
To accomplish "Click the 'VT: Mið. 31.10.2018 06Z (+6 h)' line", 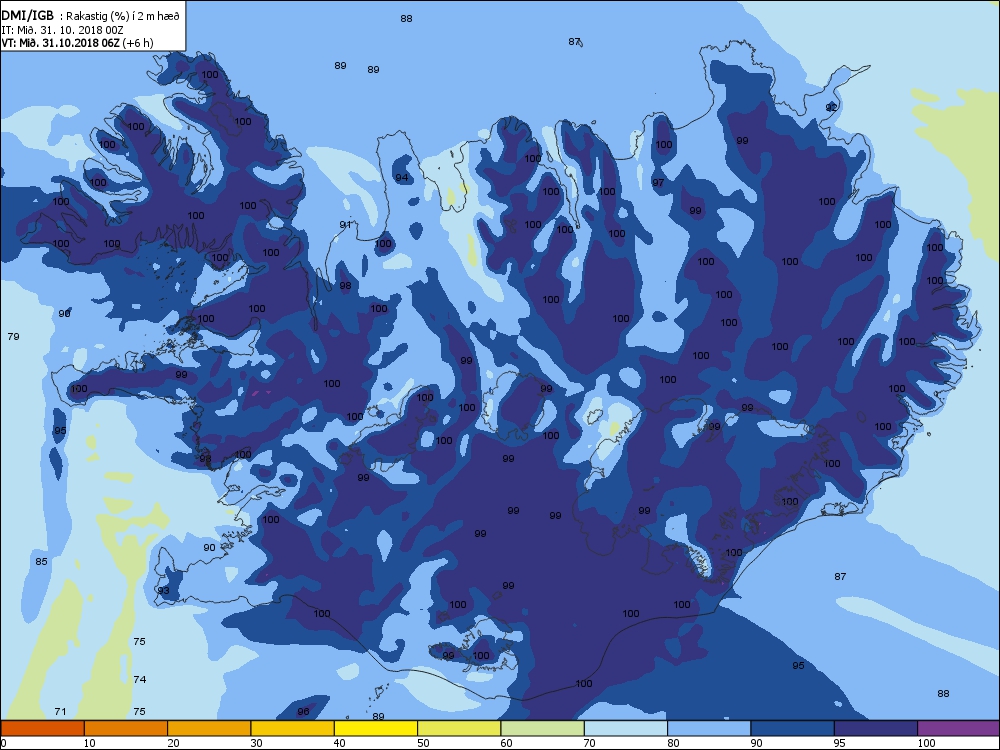I will 77,43.
